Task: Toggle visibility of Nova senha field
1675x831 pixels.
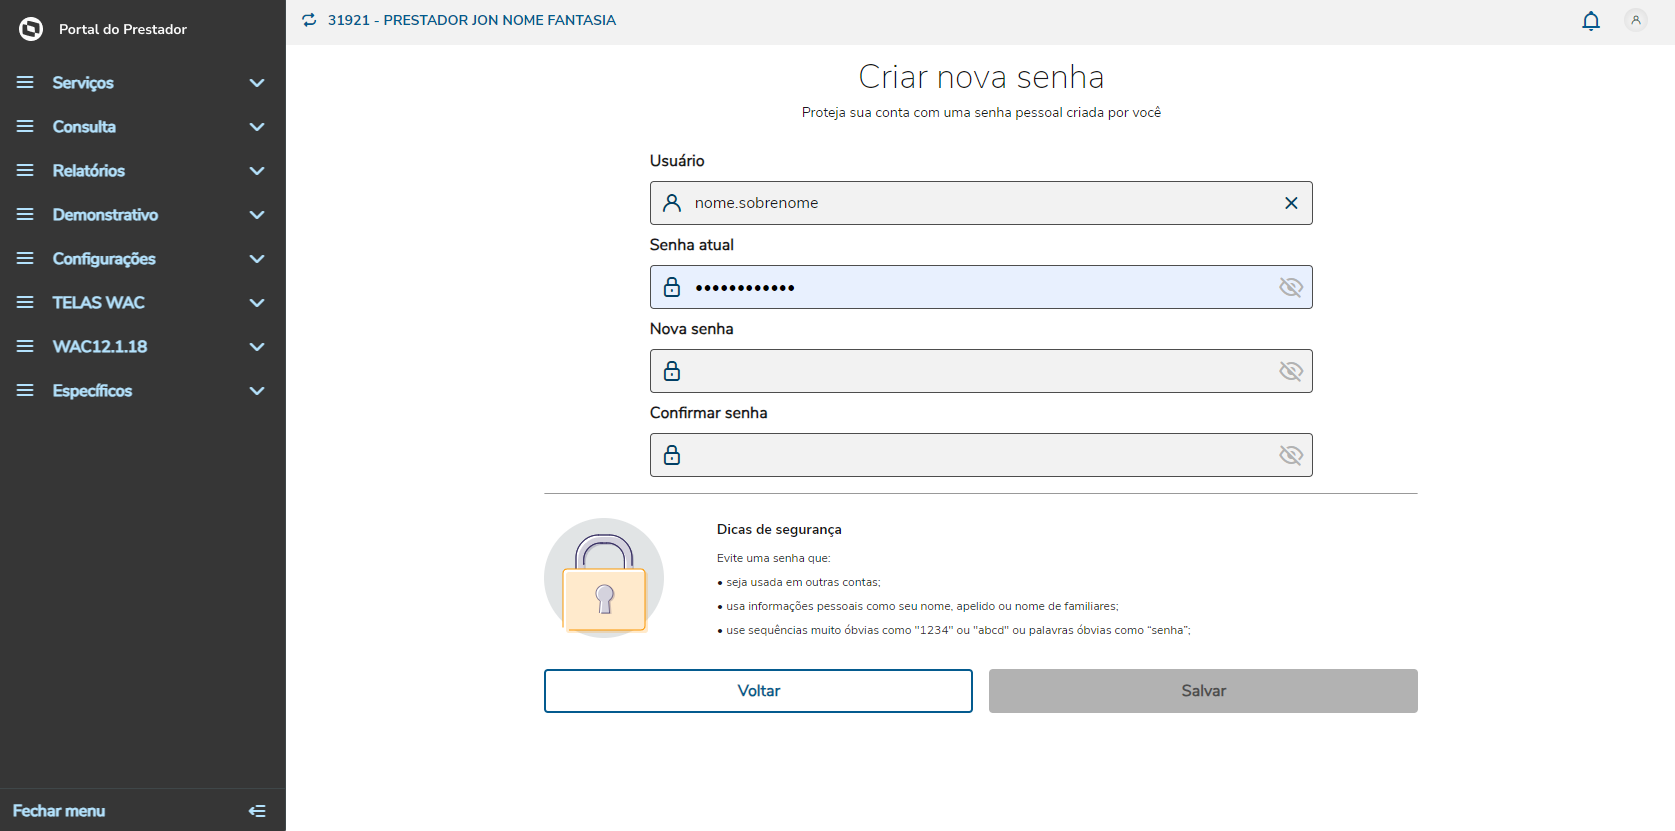Action: pos(1291,371)
